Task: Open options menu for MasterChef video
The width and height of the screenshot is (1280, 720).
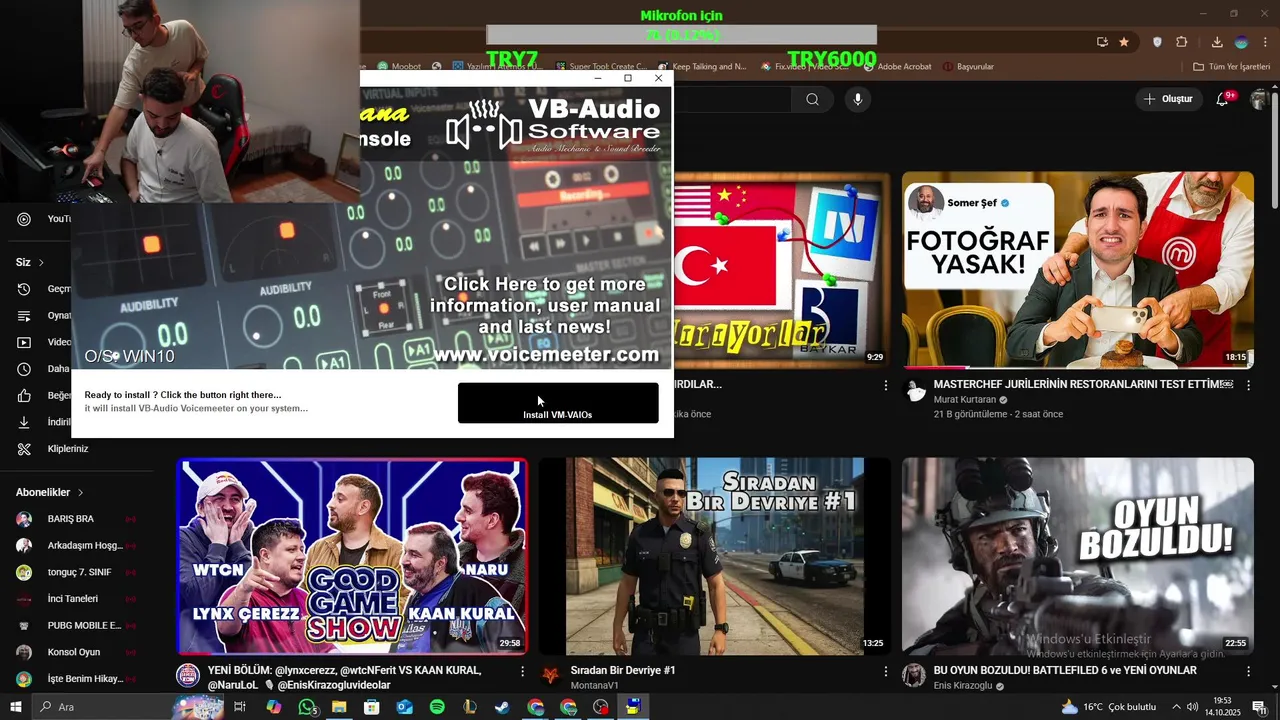Action: tap(1248, 385)
